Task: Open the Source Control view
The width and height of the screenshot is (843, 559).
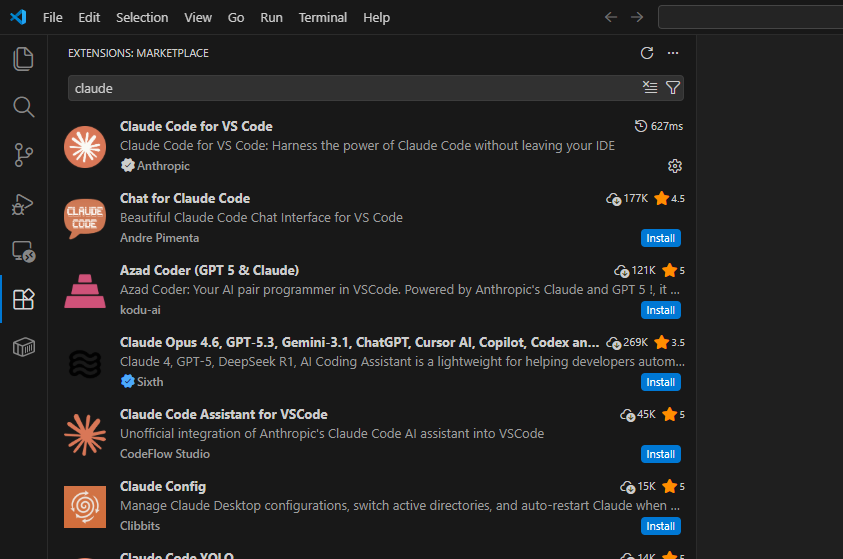Action: pyautogui.click(x=23, y=155)
